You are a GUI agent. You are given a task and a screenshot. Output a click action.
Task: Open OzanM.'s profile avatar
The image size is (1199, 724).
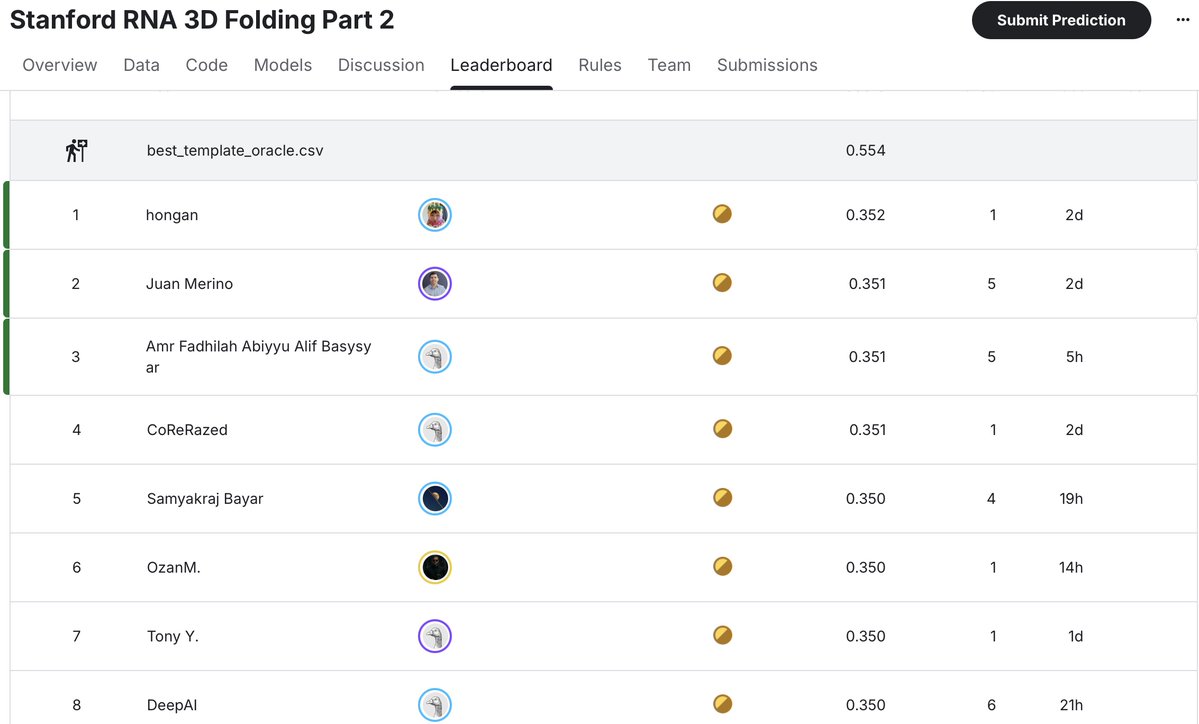click(434, 567)
